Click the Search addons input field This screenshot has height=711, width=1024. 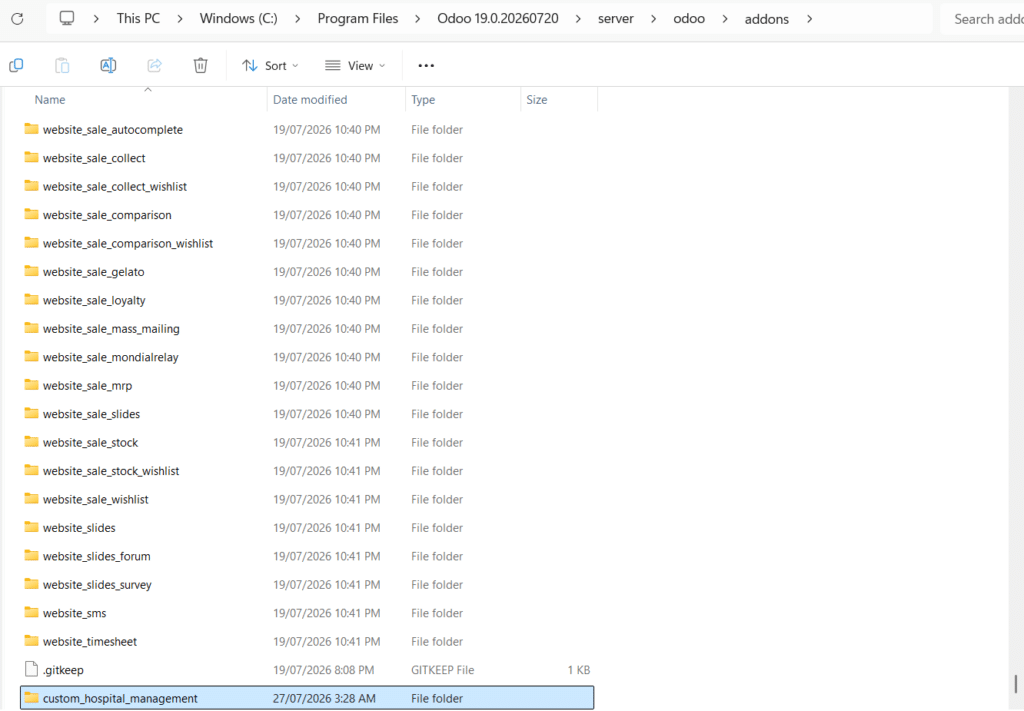[x=982, y=19]
